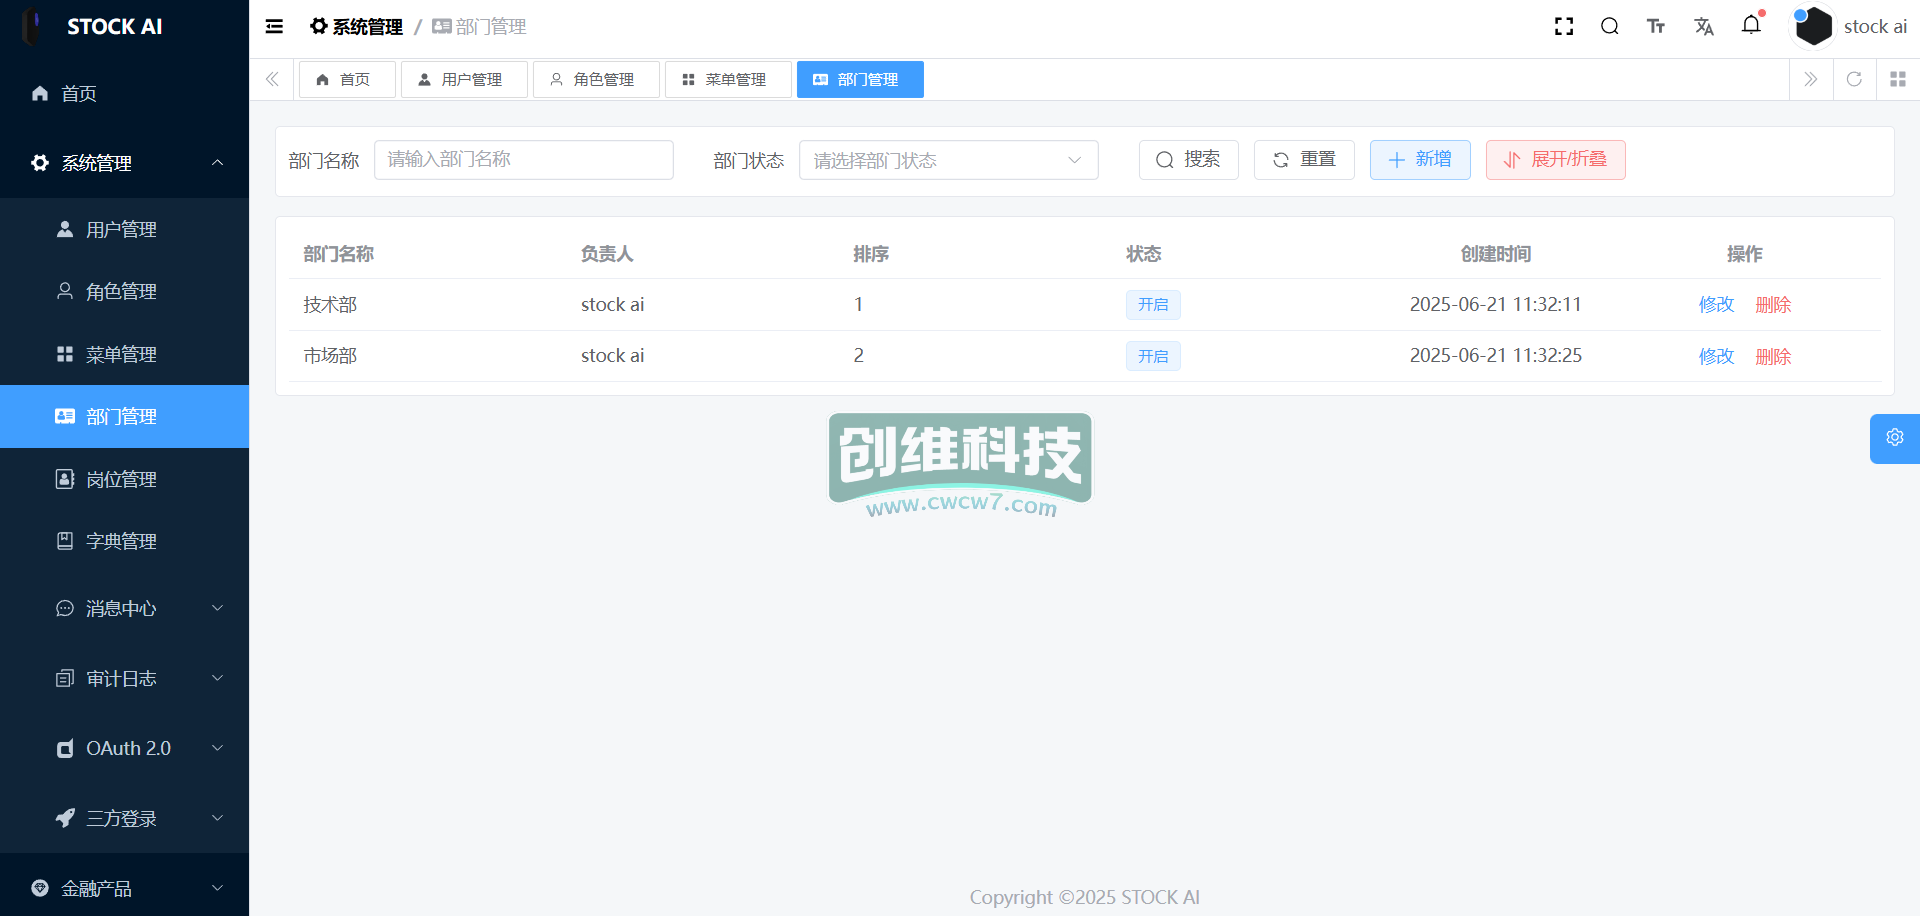Click the 新增 add button

(x=1419, y=160)
